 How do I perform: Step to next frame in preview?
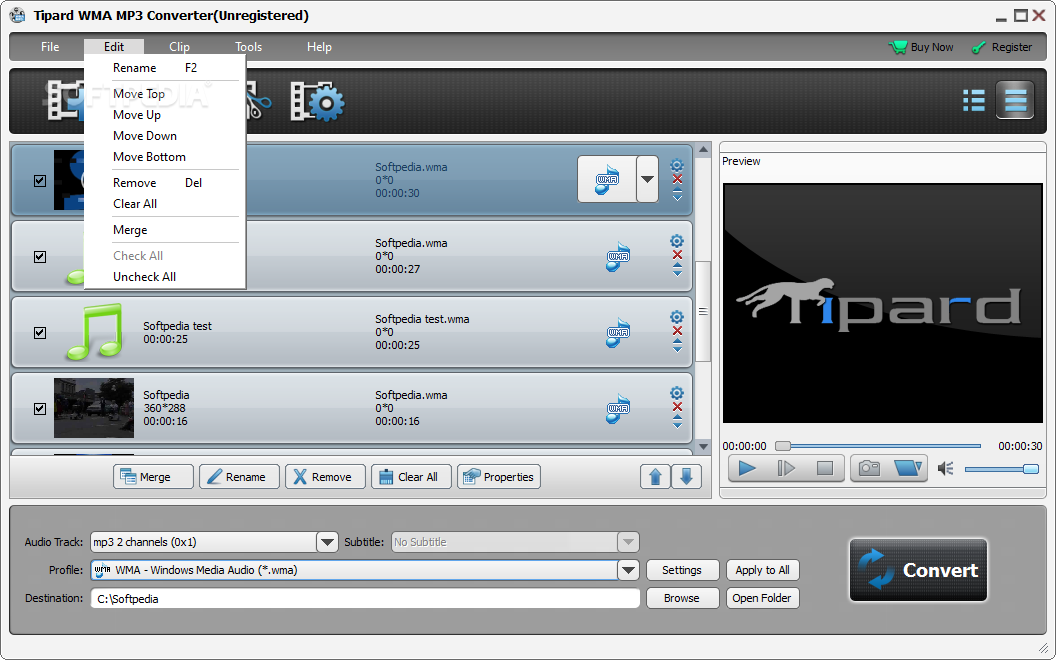[x=786, y=468]
